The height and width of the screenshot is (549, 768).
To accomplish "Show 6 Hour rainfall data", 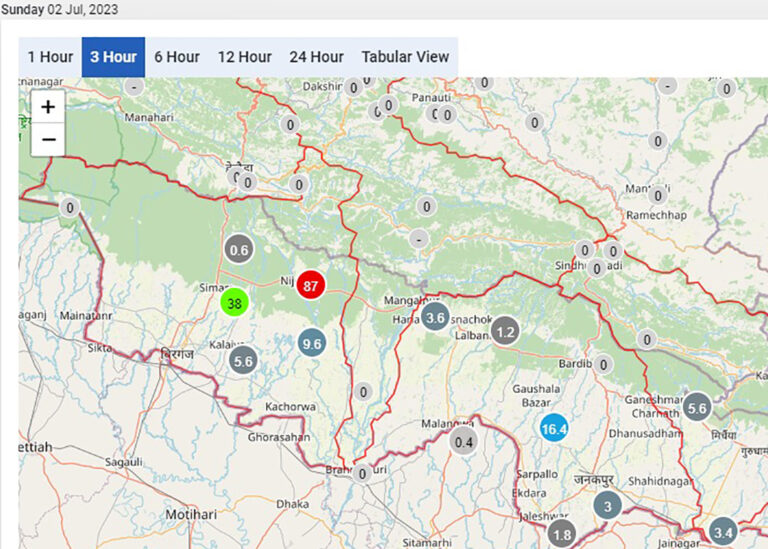I will tap(177, 57).
